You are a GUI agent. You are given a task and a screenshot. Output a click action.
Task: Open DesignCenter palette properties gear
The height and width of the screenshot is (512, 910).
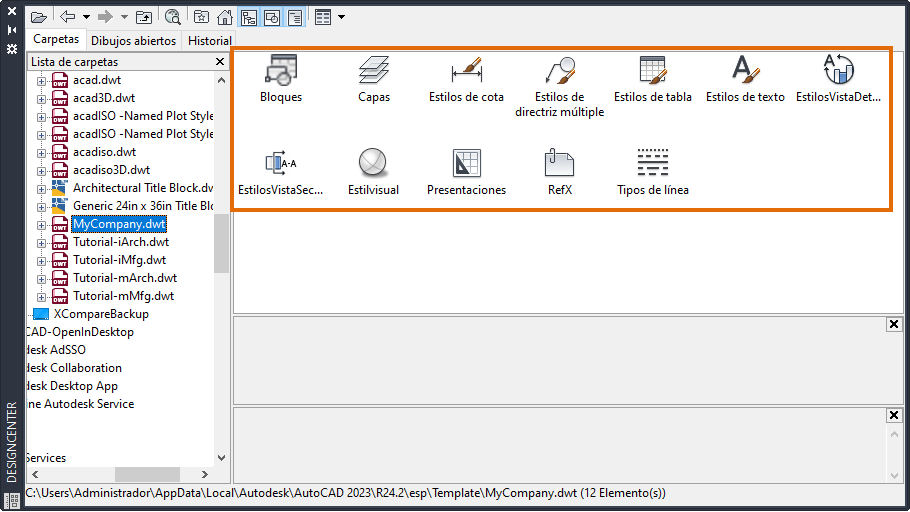coord(12,49)
